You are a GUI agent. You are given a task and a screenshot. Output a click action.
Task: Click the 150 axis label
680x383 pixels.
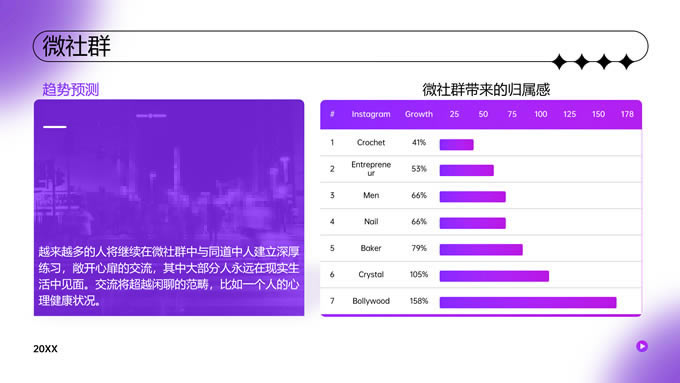pos(598,114)
